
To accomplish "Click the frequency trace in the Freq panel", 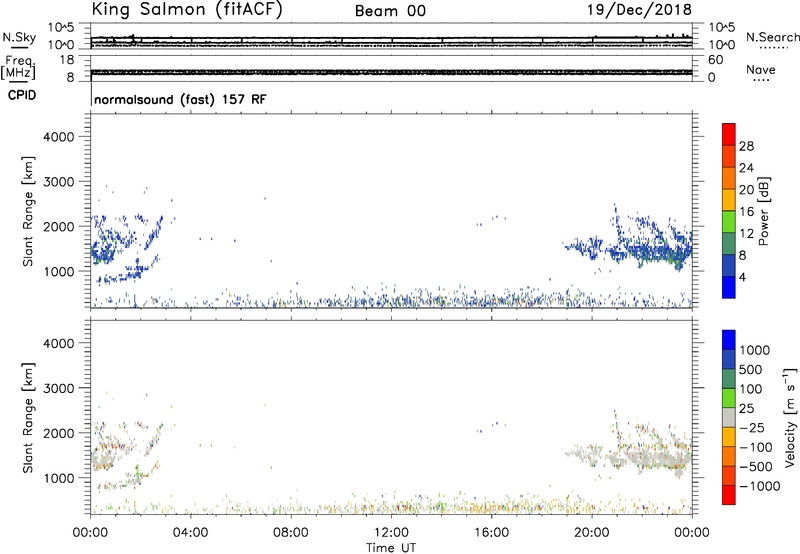I will (391, 72).
